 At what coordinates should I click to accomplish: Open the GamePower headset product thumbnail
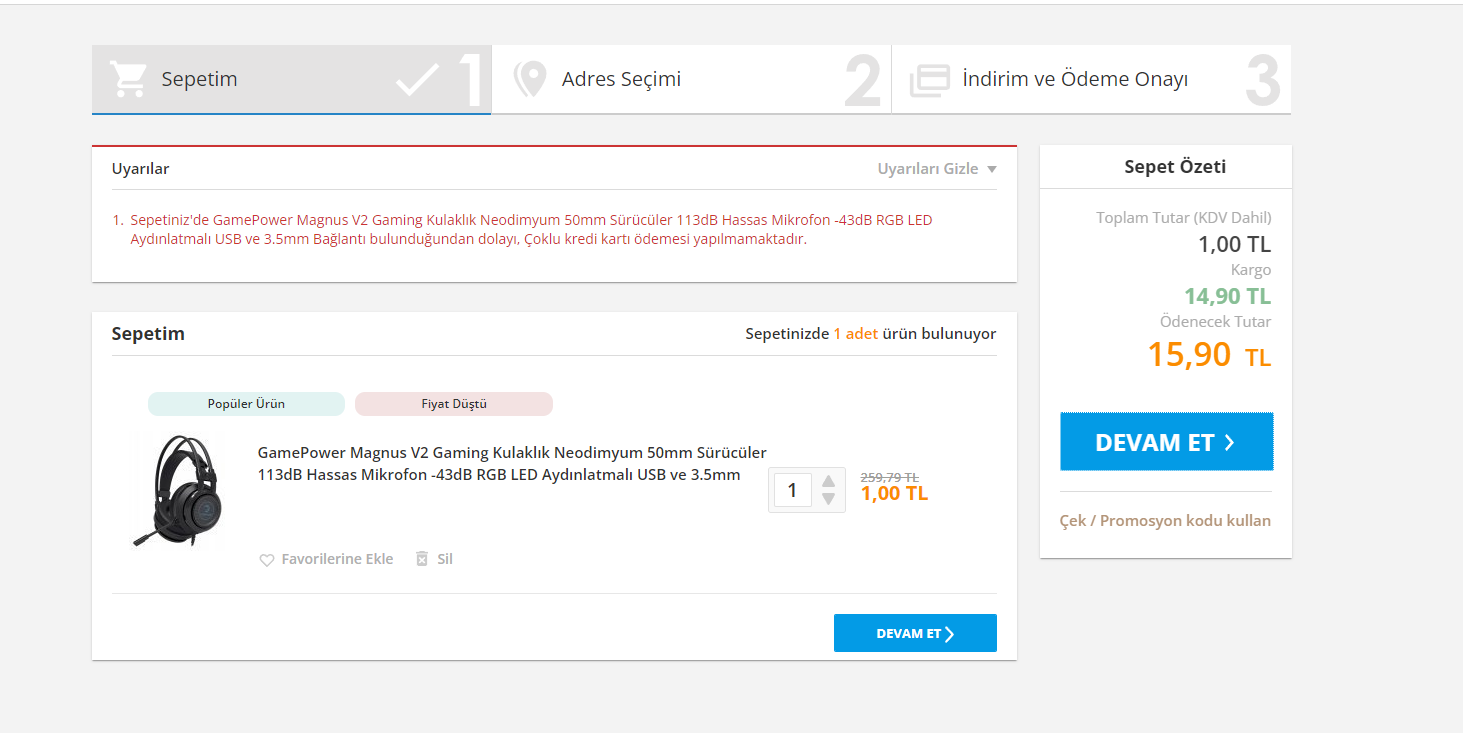(178, 490)
